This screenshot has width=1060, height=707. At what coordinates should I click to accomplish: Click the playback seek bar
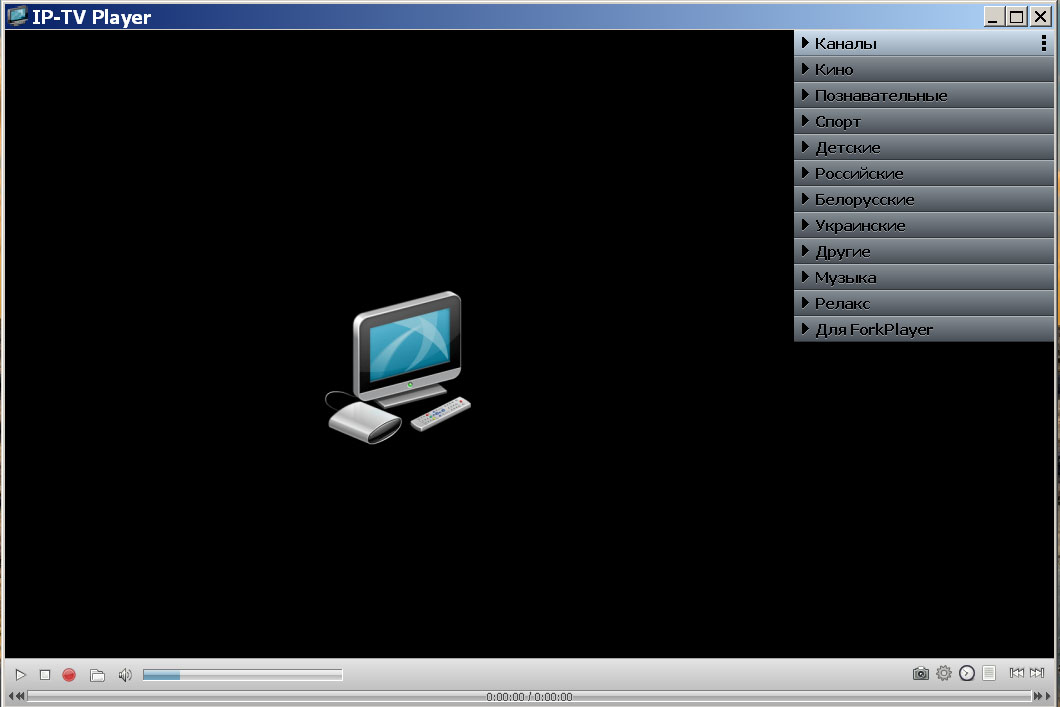point(529,696)
